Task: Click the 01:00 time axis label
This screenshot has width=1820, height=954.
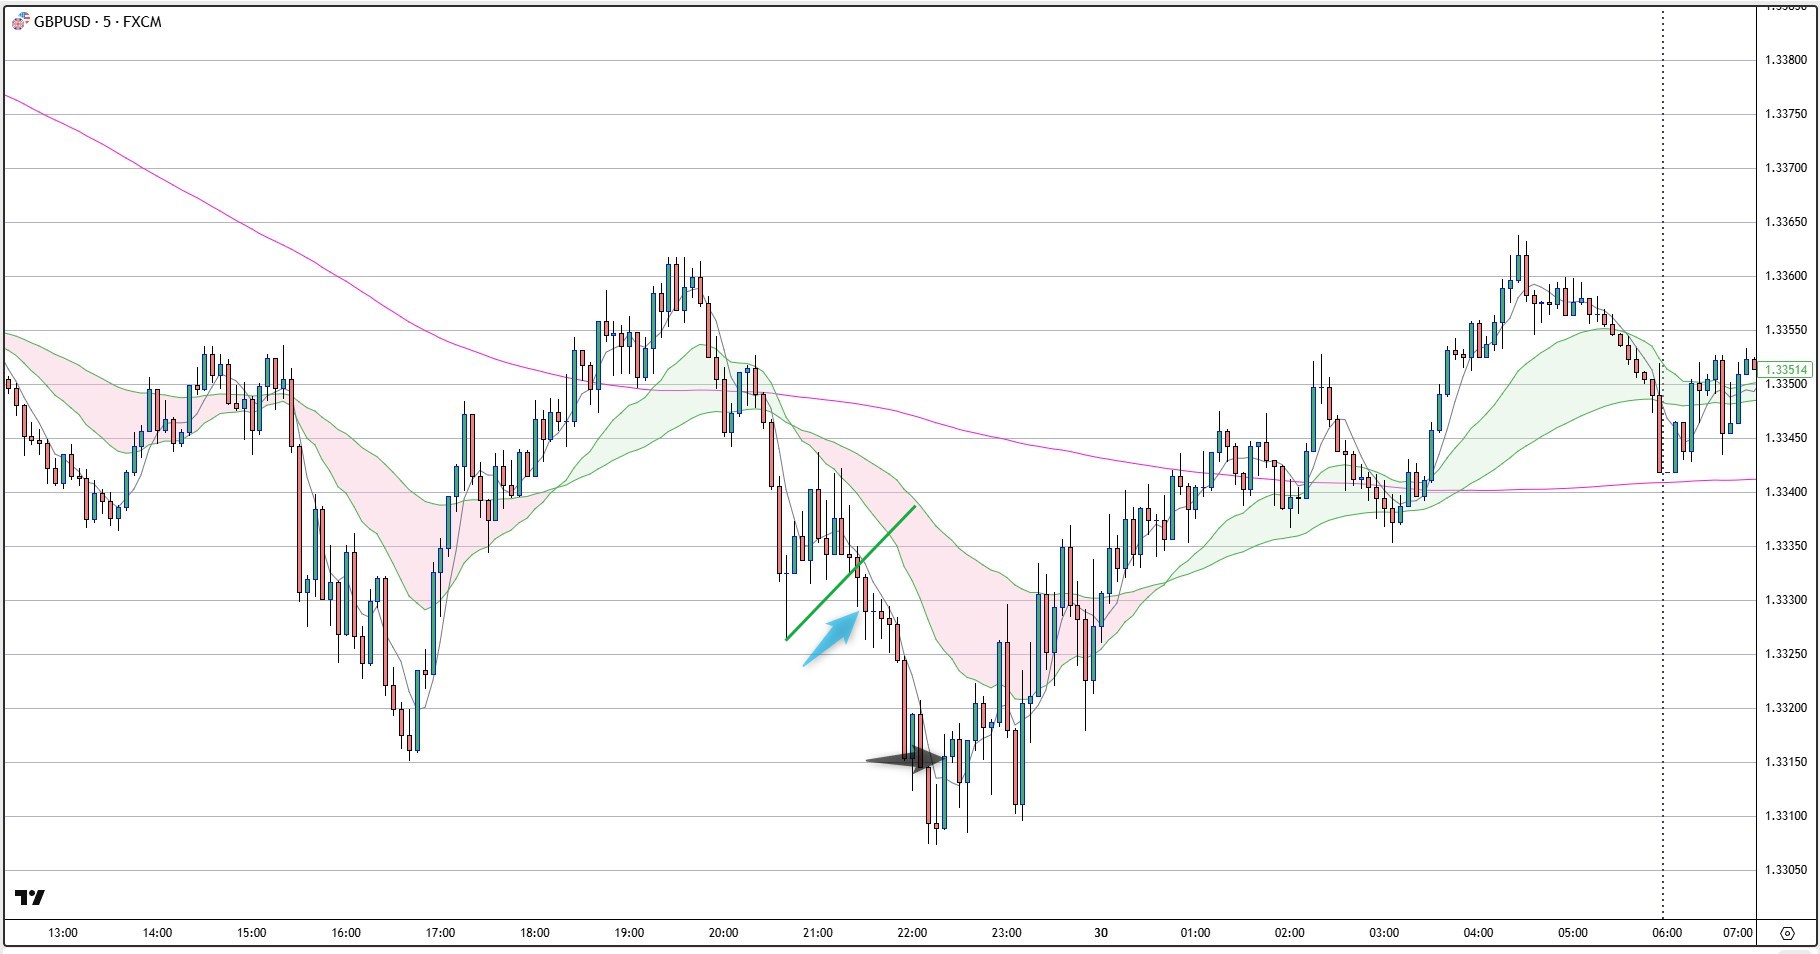Action: pos(1195,933)
